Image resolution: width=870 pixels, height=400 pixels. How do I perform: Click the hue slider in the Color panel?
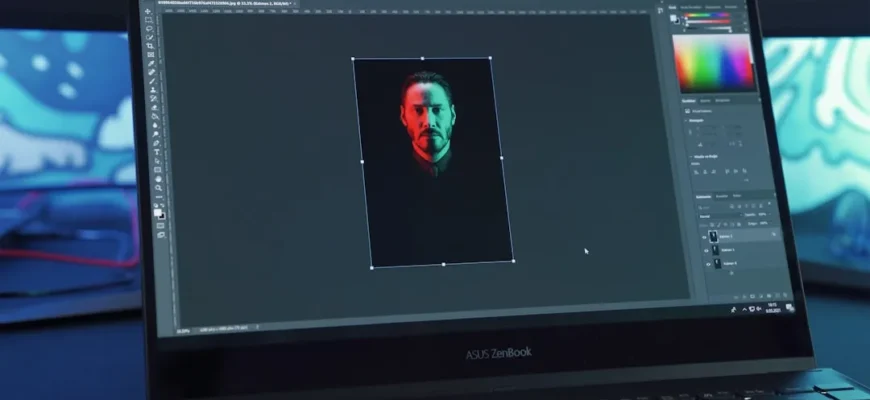click(708, 16)
